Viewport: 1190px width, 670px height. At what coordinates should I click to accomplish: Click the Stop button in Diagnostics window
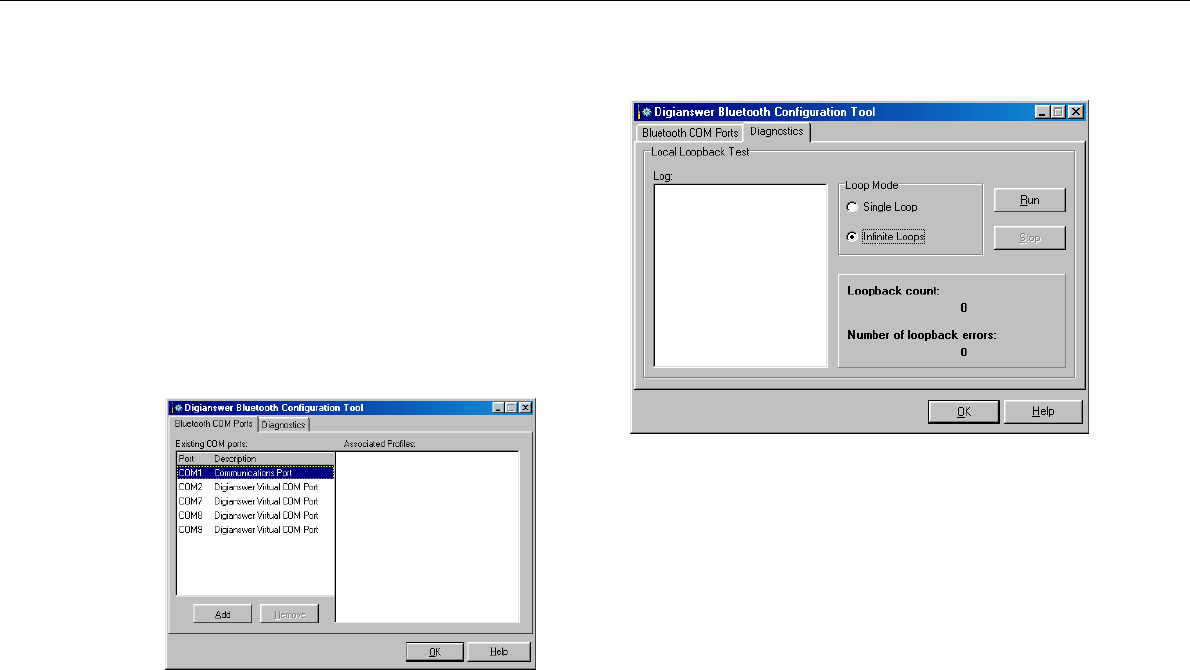1029,237
